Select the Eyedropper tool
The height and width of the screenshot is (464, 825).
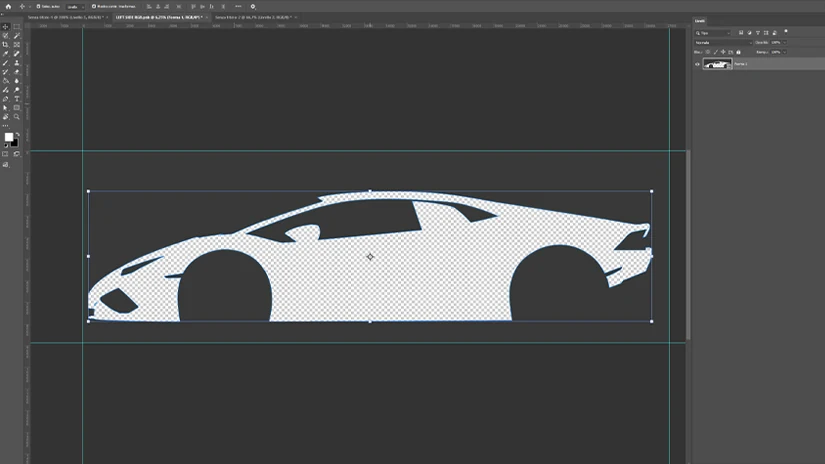(x=6, y=54)
